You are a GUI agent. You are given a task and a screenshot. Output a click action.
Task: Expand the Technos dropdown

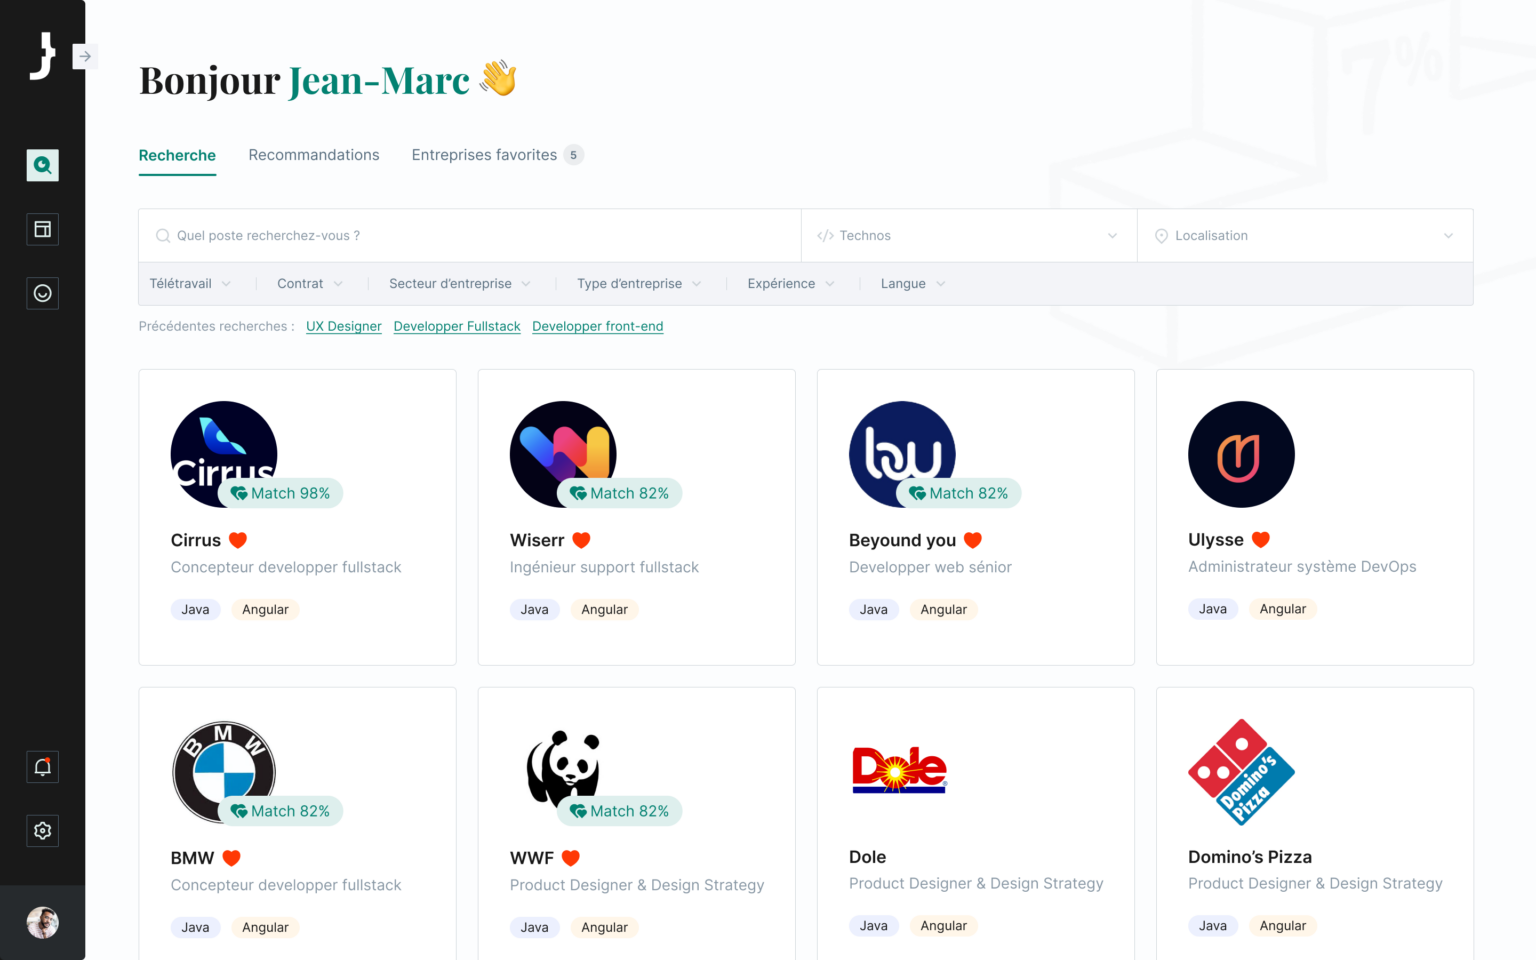click(x=969, y=236)
